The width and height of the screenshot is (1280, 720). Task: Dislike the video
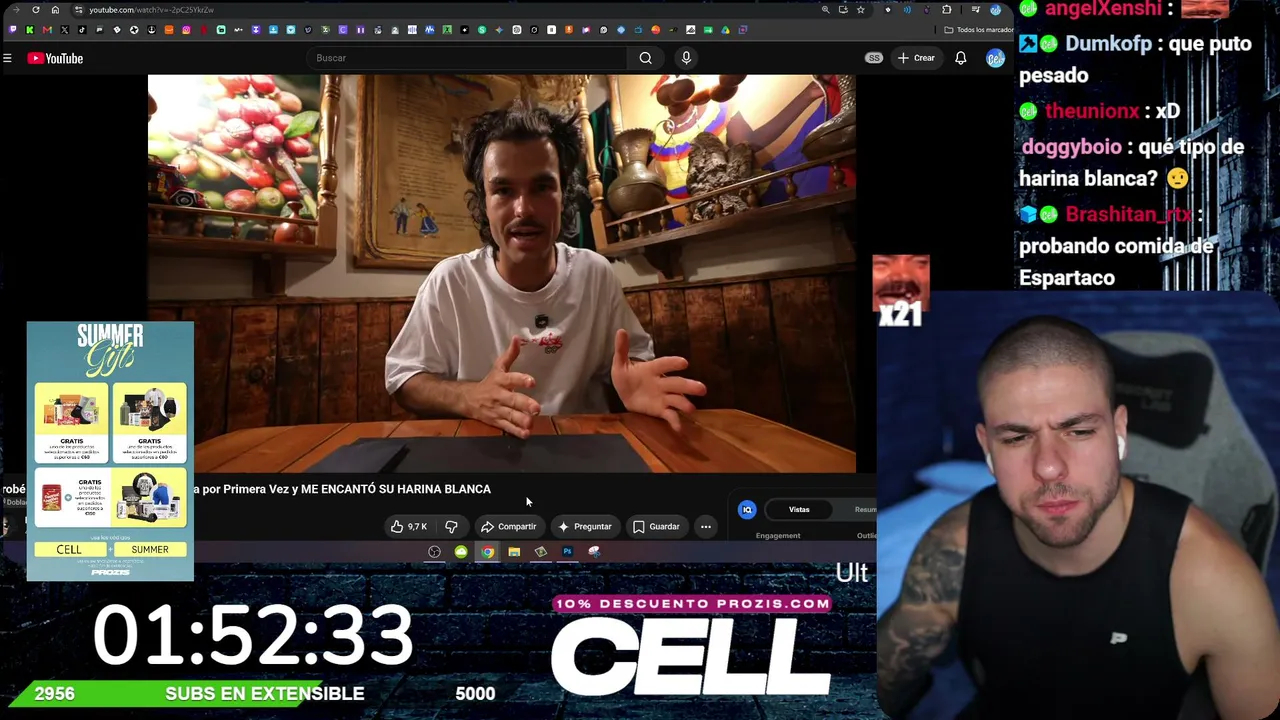(451, 527)
